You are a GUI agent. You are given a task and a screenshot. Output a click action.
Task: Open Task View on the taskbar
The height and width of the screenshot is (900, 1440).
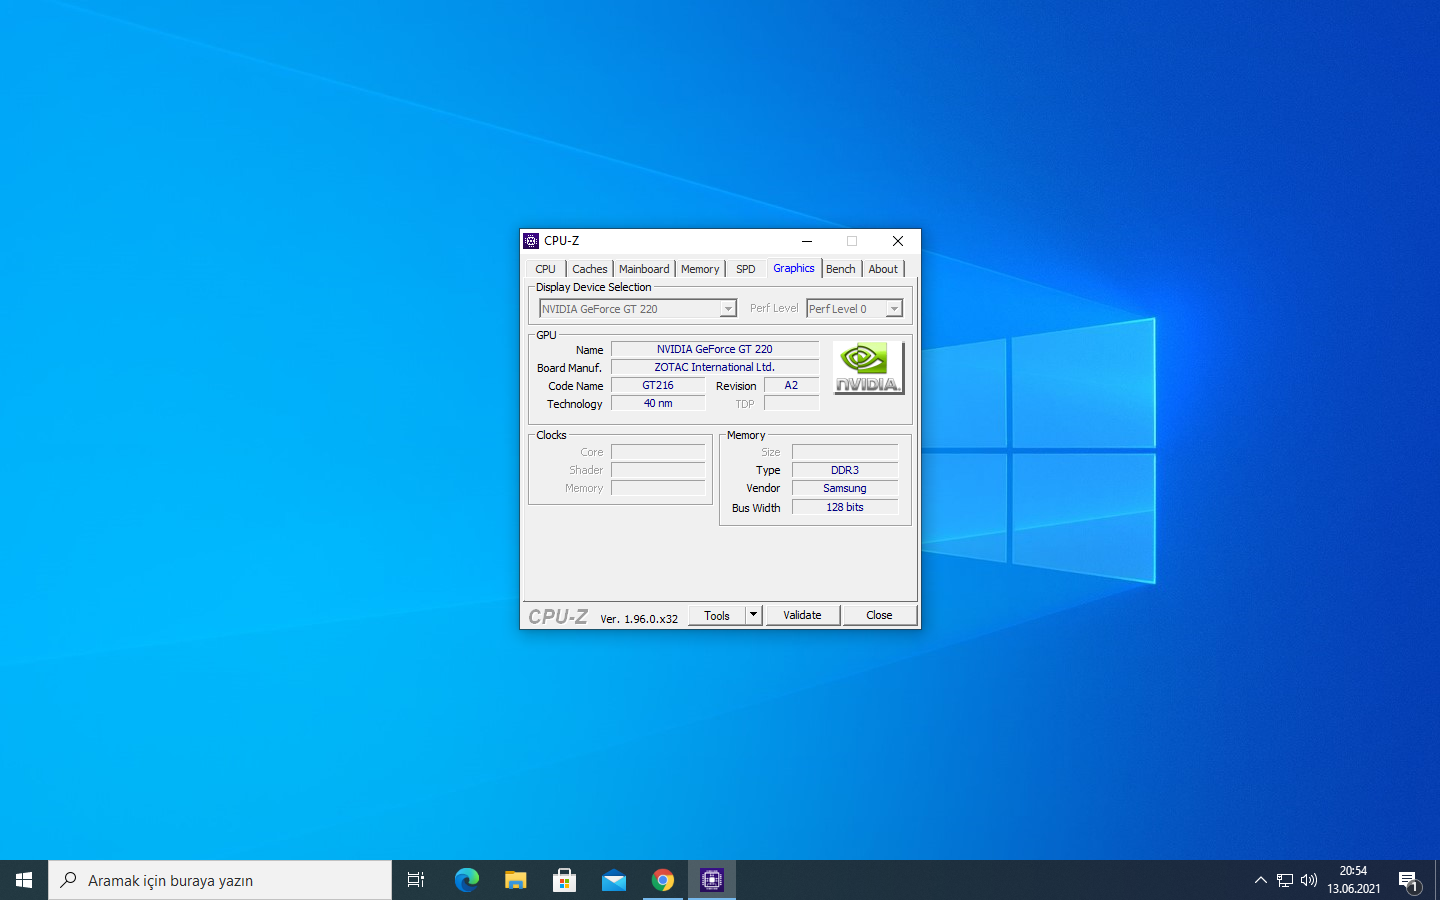[416, 880]
